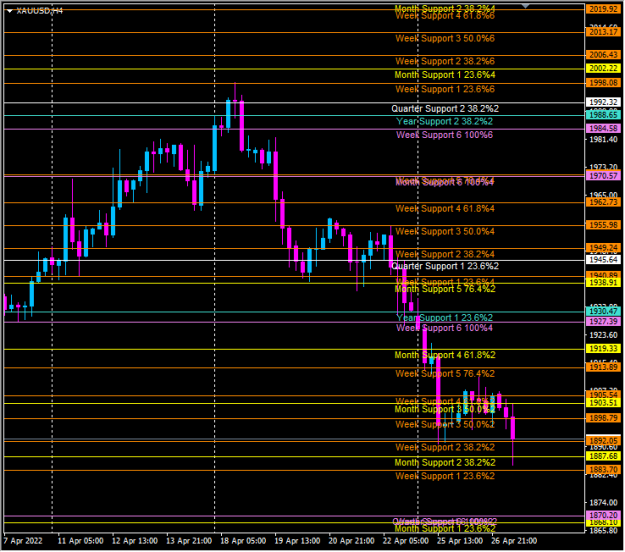Click the yellow 1887.68 price tag

(x=603, y=456)
